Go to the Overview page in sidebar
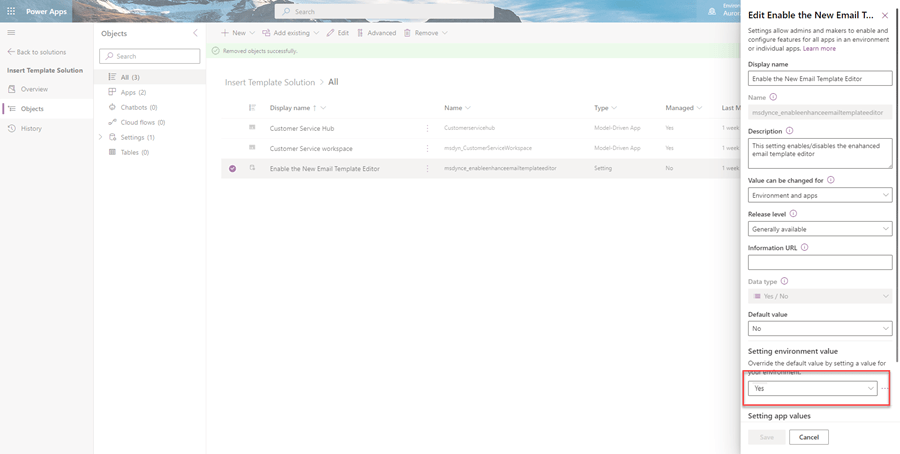 tap(34, 89)
